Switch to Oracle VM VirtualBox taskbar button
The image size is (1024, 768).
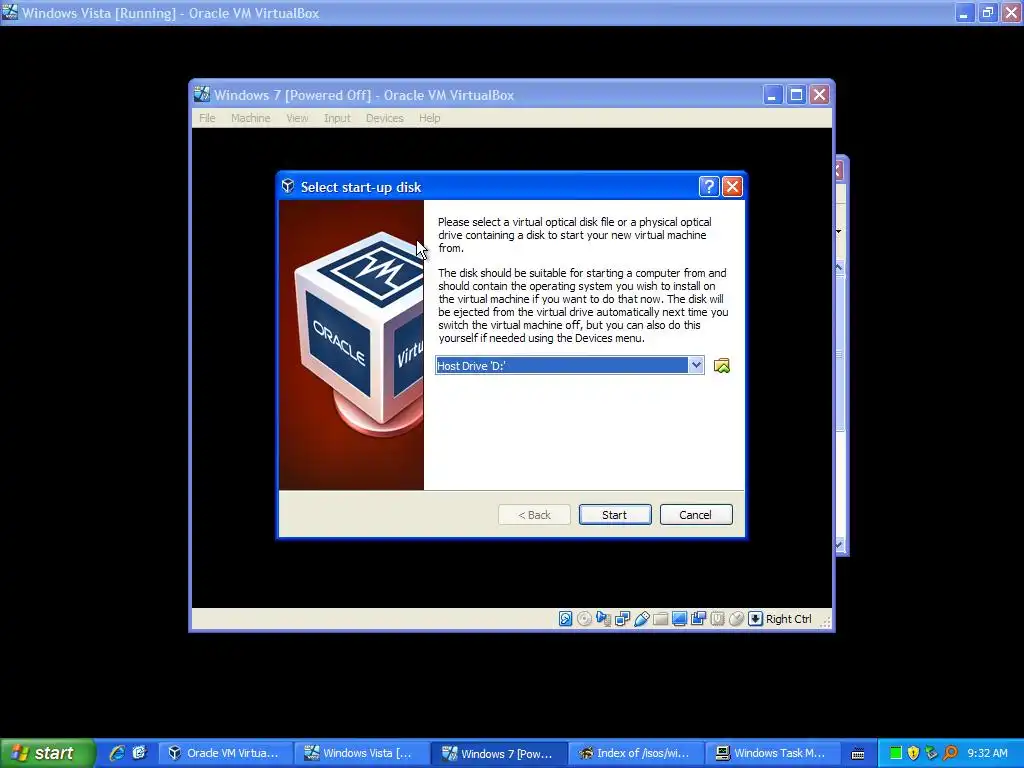tap(224, 753)
